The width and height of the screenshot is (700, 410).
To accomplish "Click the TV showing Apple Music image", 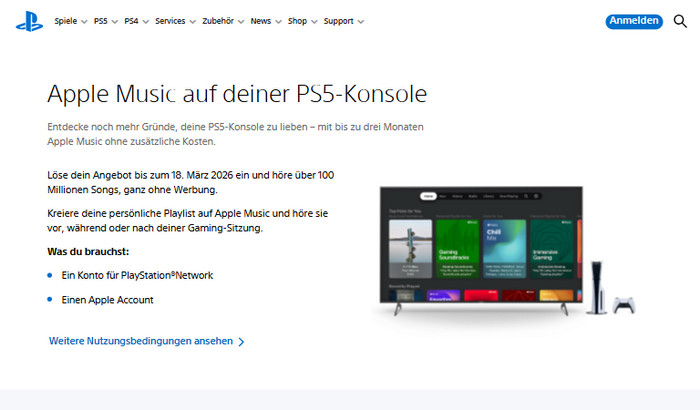I will [481, 250].
